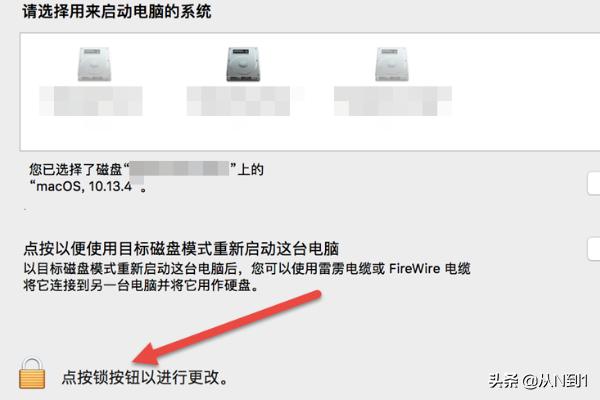The width and height of the screenshot is (600, 400).
Task: Click the '点按以便使用目标磁盘模式重新启动这台电脑' heading
Action: click(x=181, y=249)
